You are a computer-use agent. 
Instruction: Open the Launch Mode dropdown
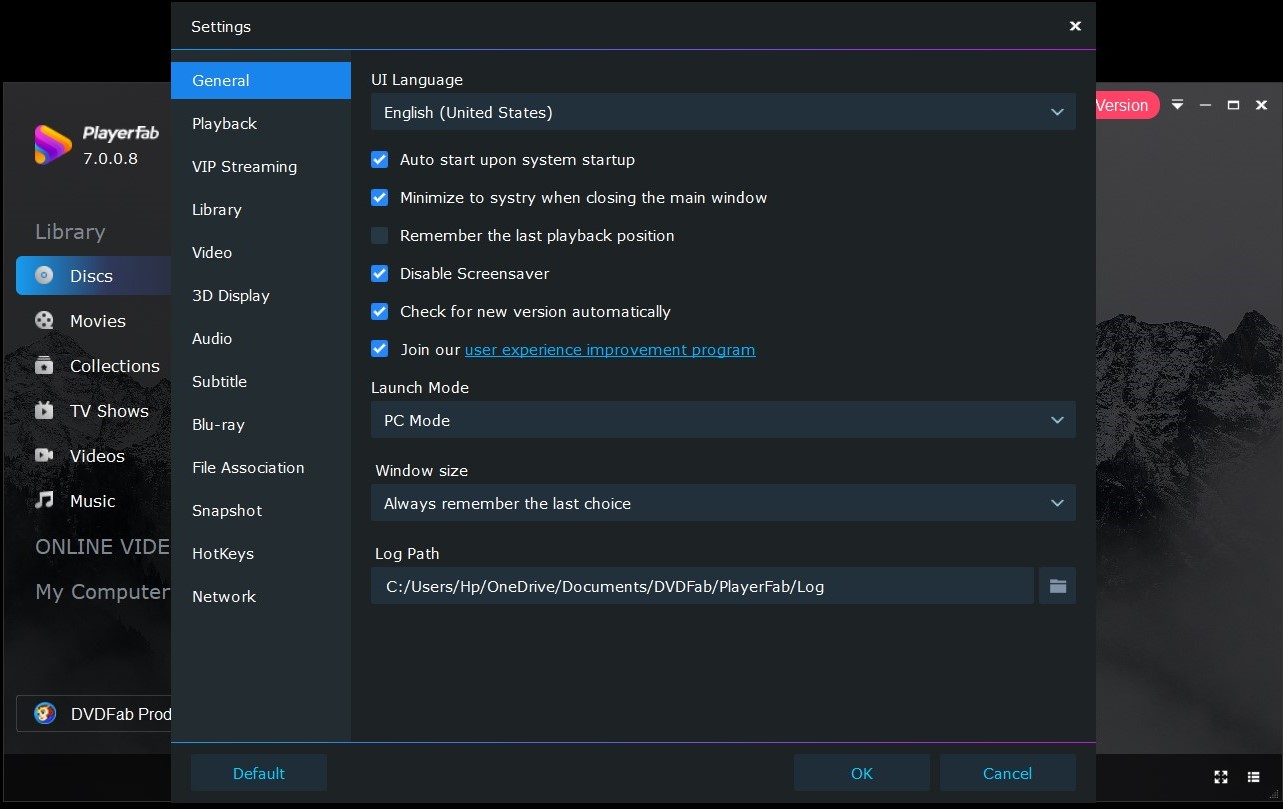tap(722, 420)
